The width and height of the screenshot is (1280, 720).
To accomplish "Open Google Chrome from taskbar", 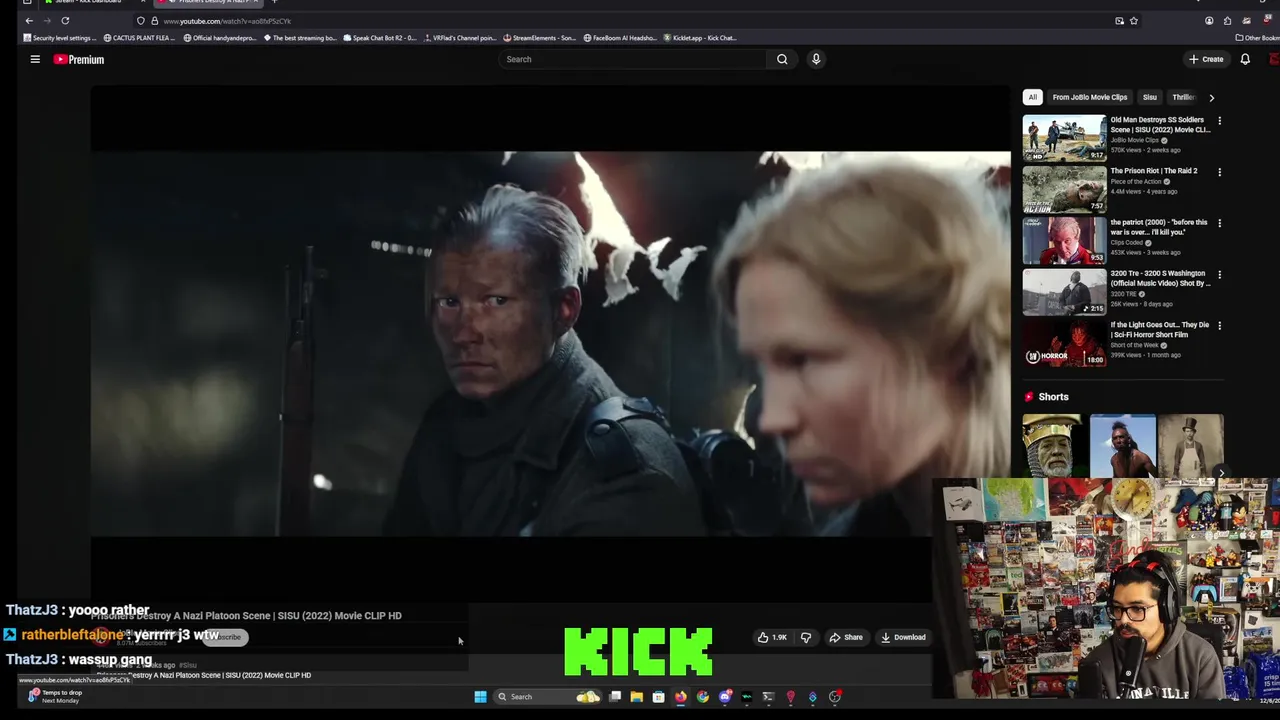I will click(x=703, y=697).
